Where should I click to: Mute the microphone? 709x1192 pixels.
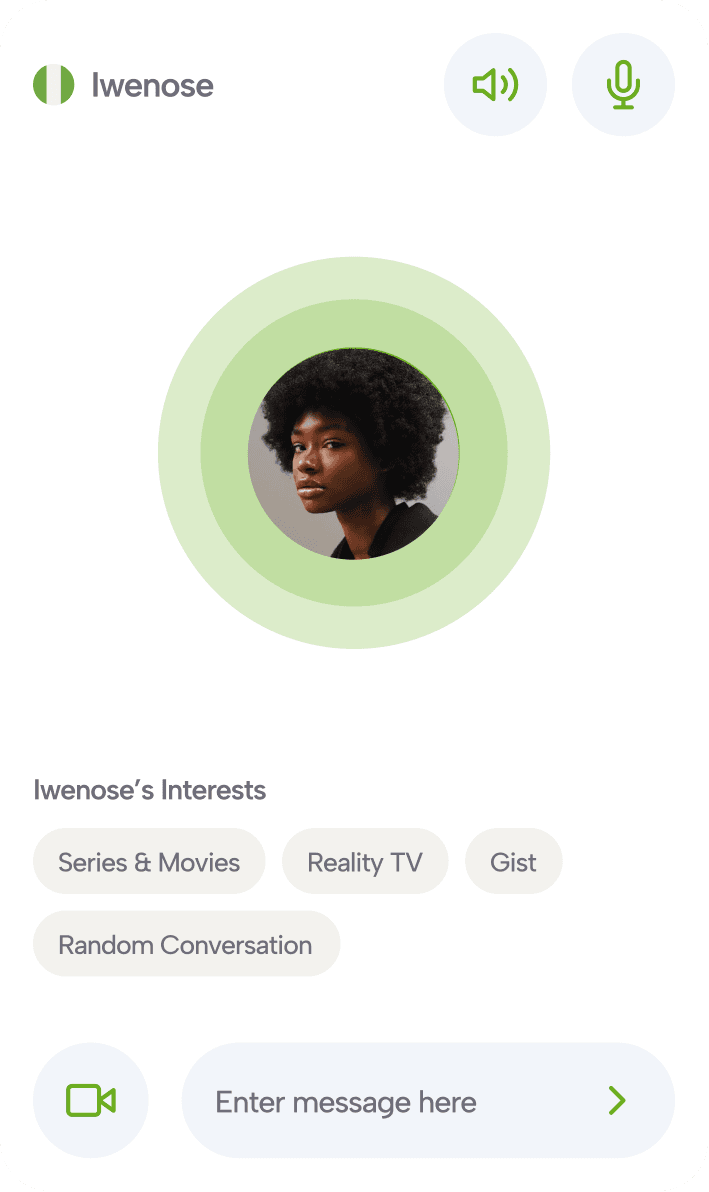623,84
